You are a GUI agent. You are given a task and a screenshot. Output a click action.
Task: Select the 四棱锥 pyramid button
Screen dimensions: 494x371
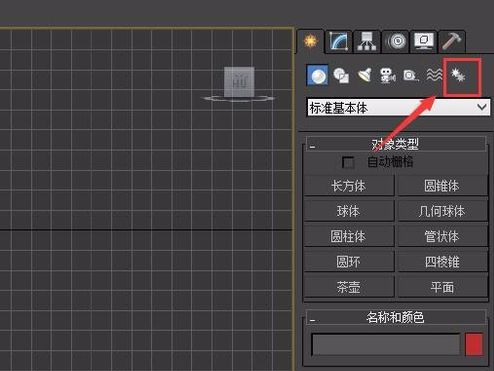click(x=442, y=262)
